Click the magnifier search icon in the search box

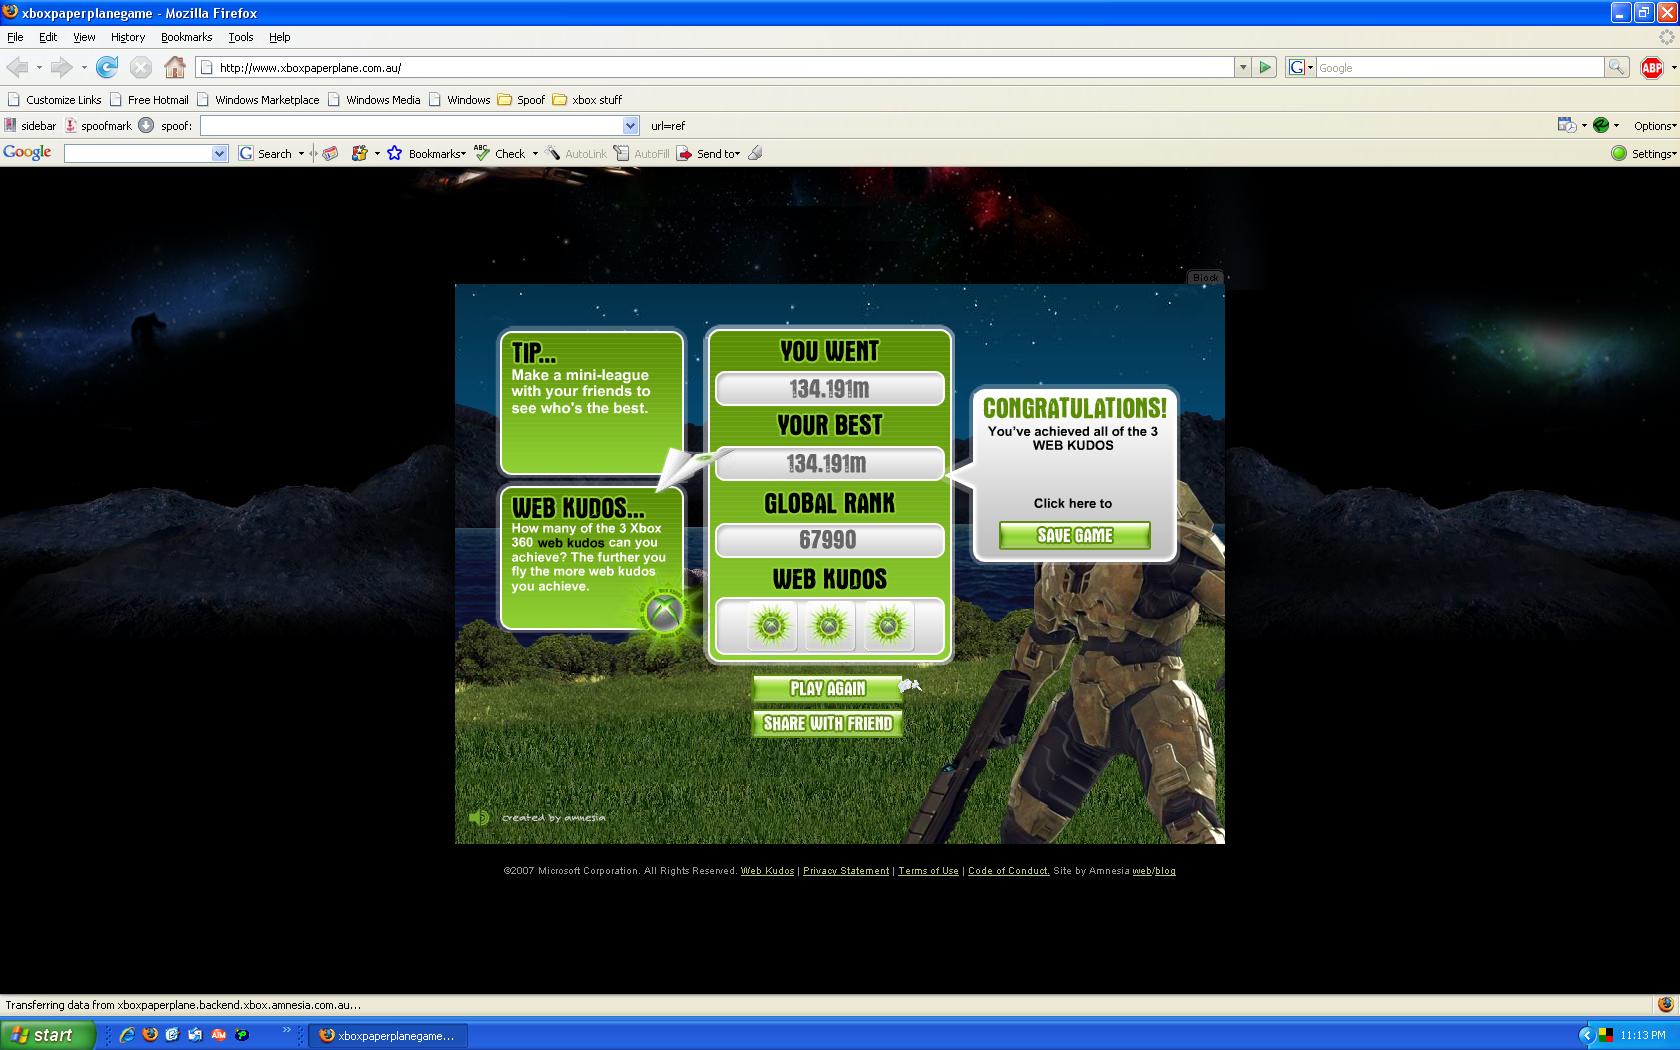tap(1616, 67)
